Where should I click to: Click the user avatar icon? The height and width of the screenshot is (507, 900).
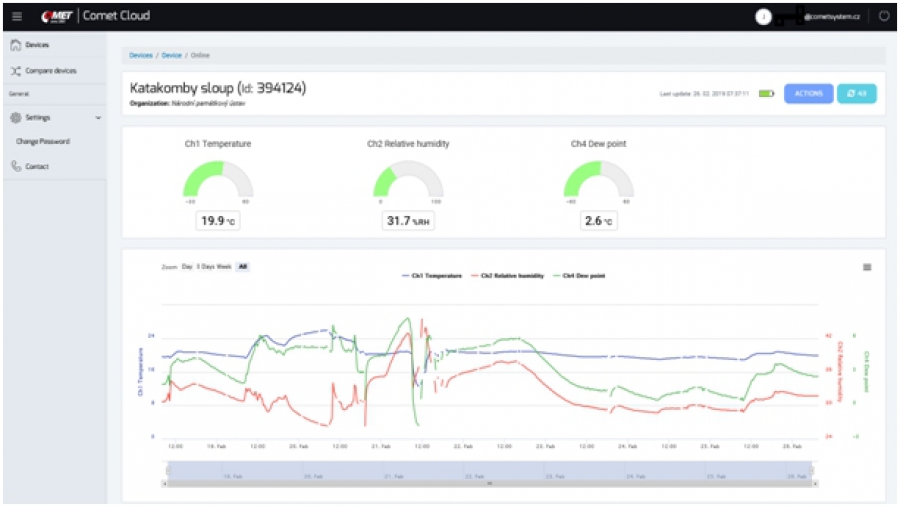[764, 16]
